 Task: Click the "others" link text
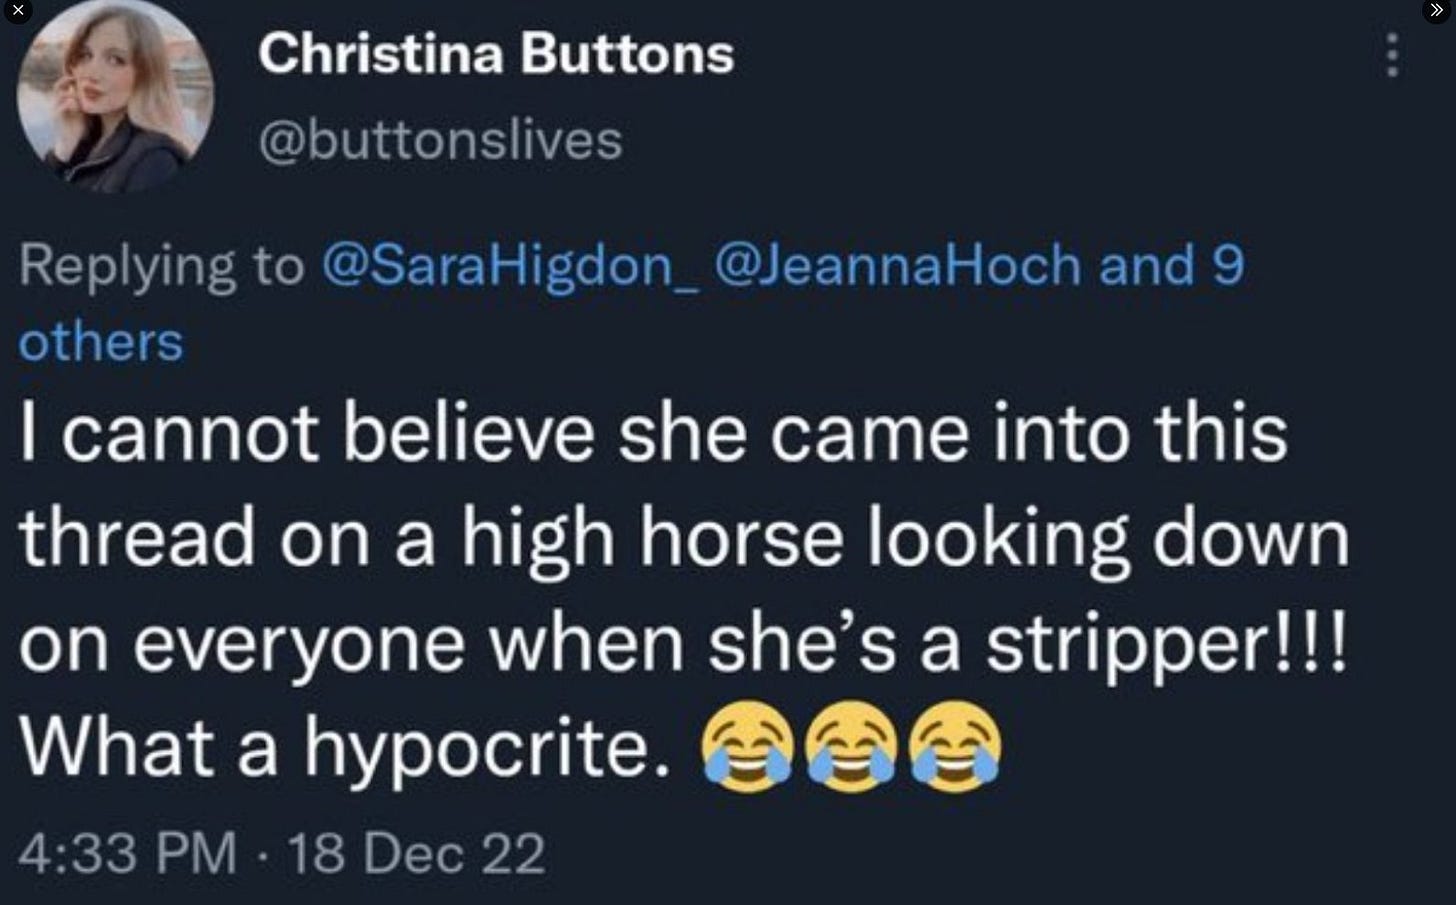[101, 342]
